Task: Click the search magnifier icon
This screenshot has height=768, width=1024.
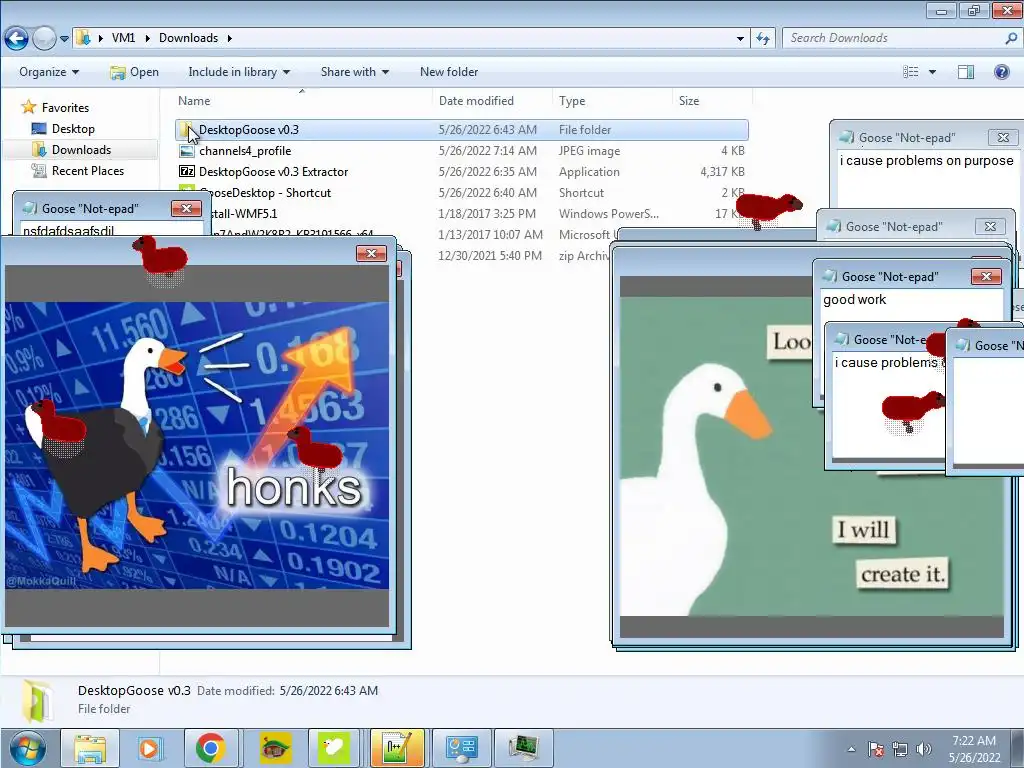Action: pos(1011,39)
